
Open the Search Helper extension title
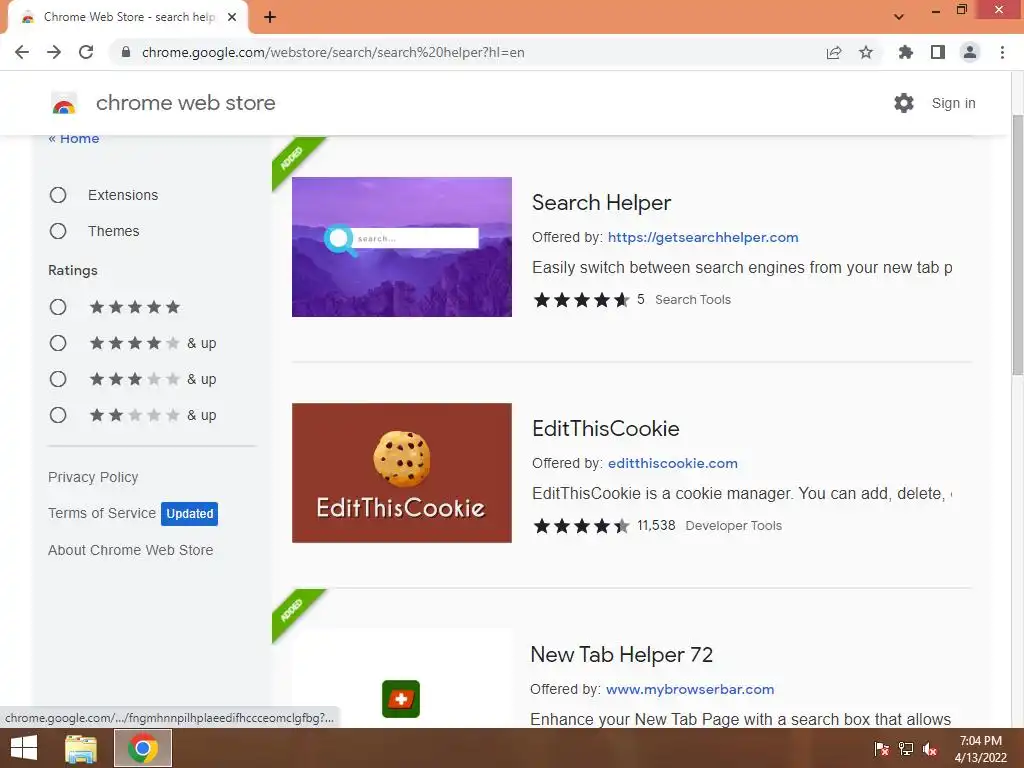pyautogui.click(x=601, y=202)
